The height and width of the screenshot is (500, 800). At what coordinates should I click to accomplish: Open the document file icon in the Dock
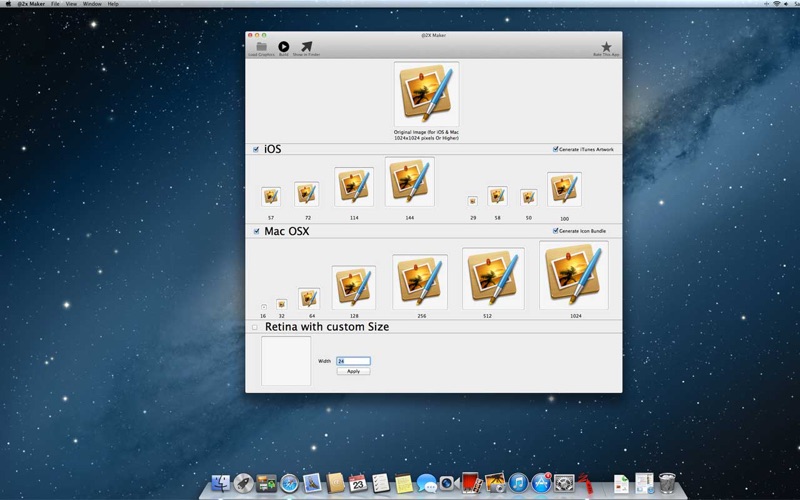(x=621, y=484)
